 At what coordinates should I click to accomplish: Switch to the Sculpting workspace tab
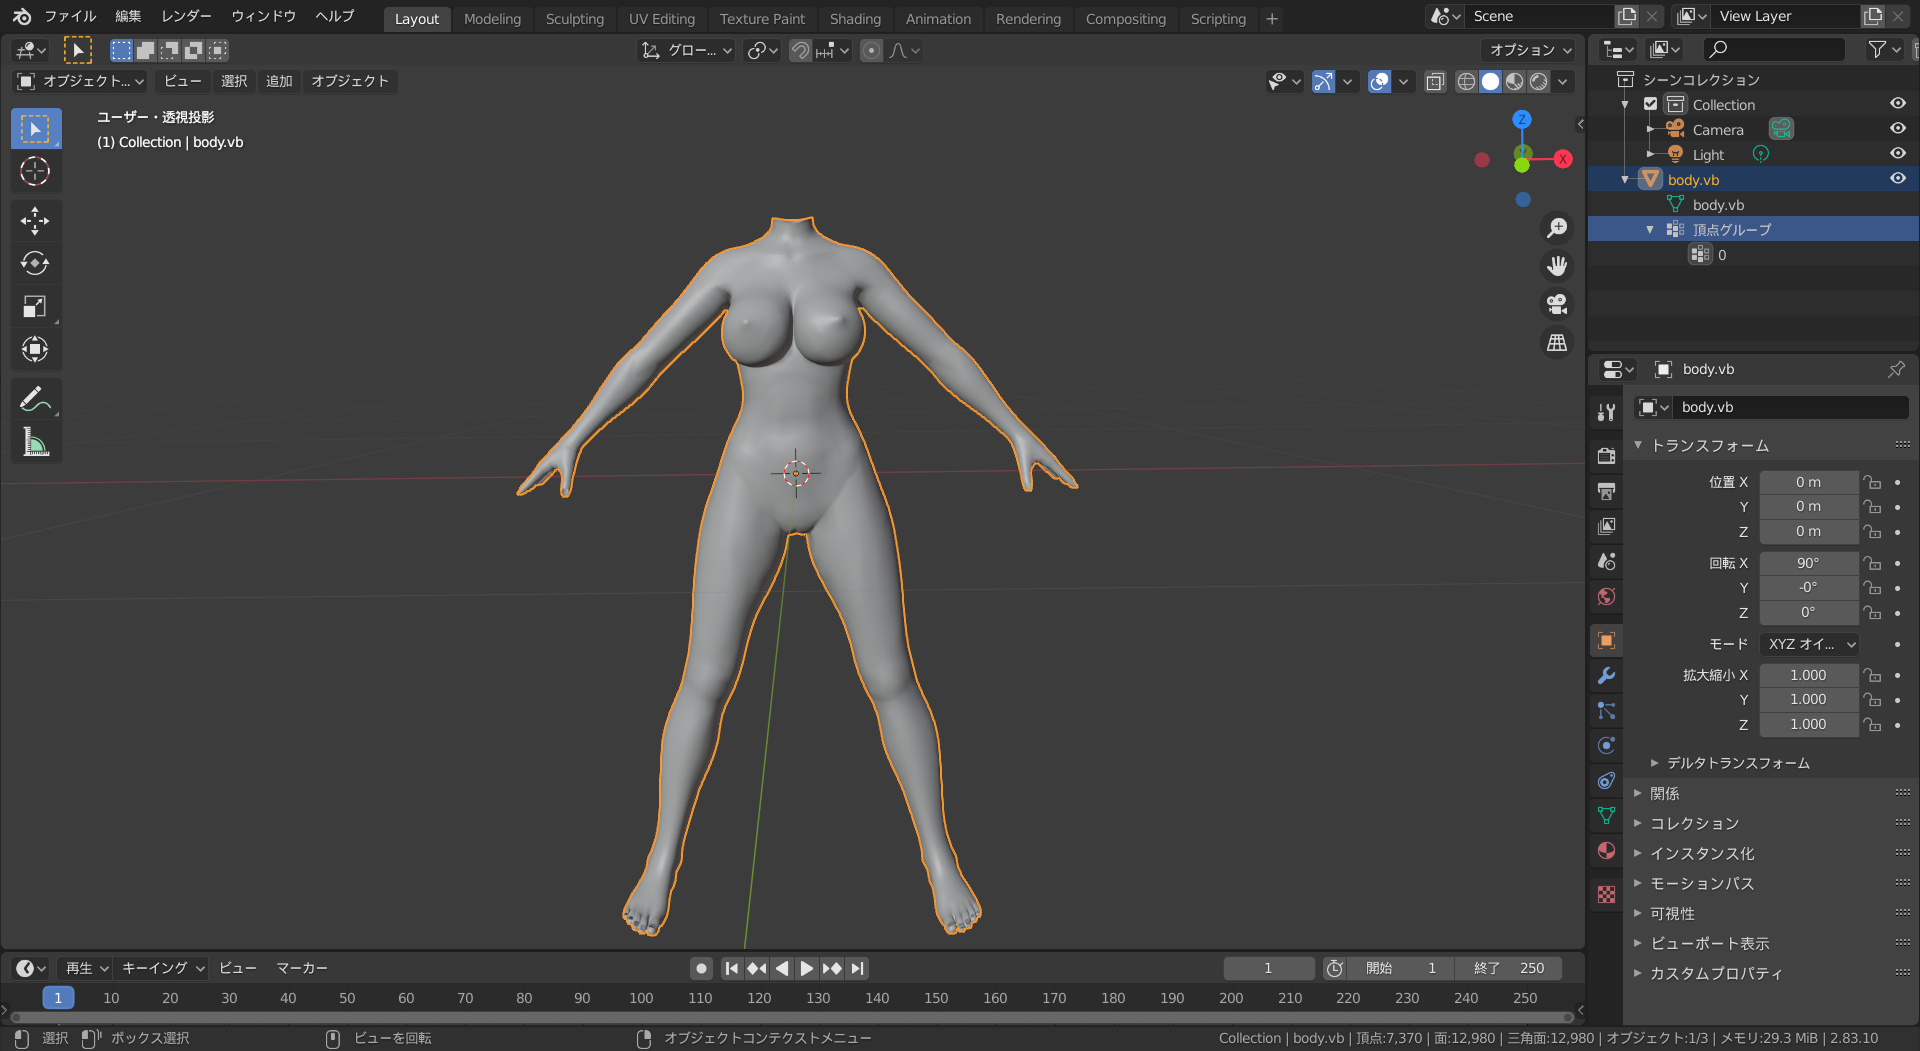point(575,18)
